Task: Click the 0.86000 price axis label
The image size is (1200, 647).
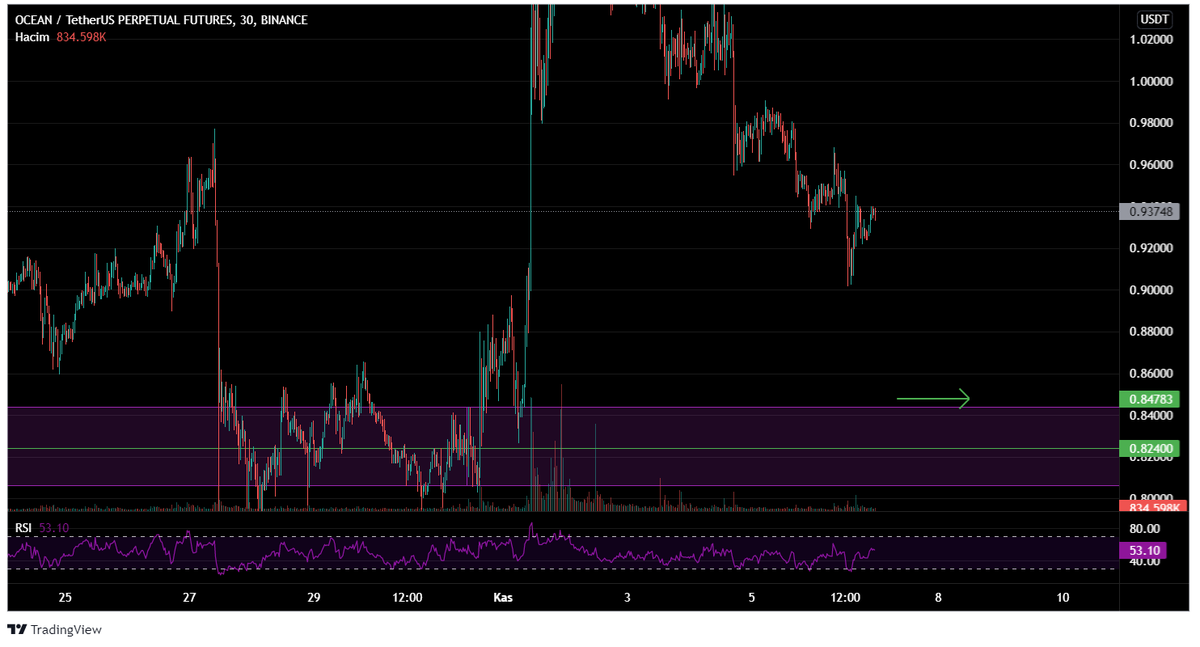Action: pyautogui.click(x=1150, y=373)
